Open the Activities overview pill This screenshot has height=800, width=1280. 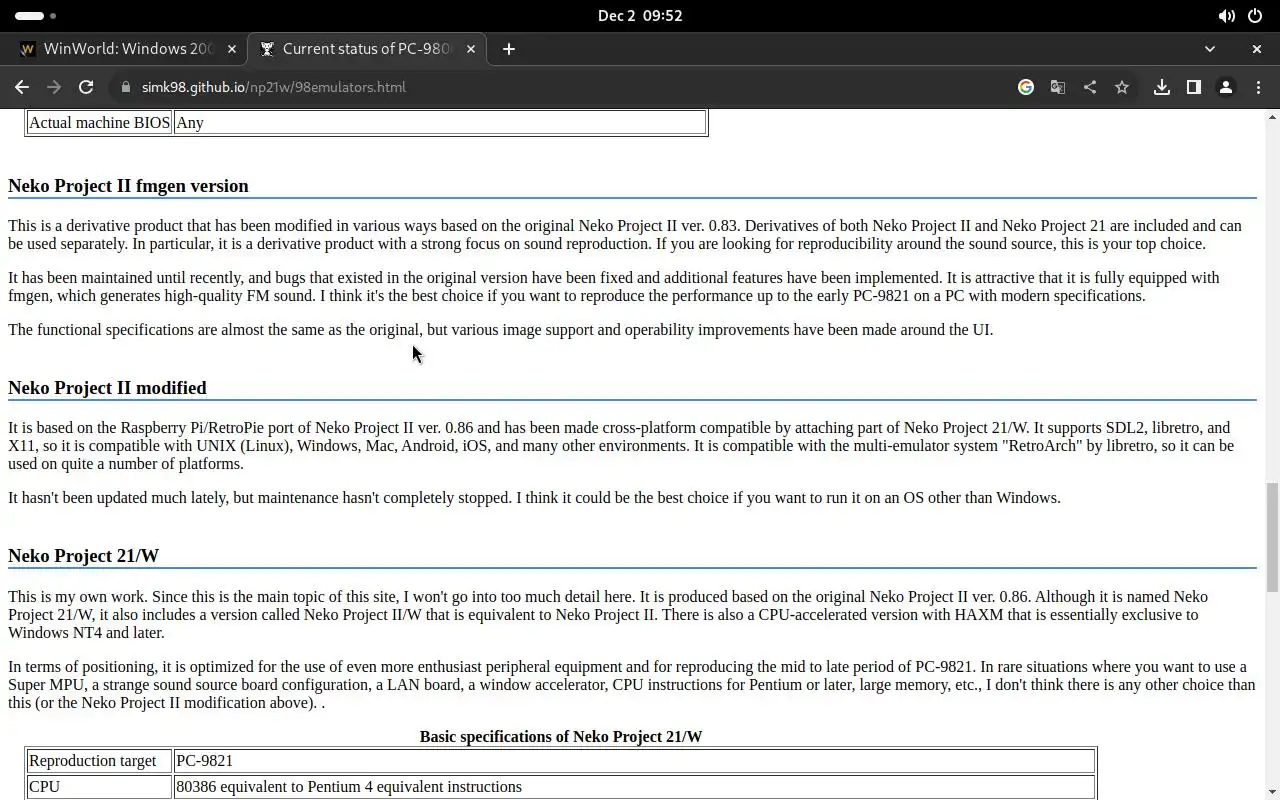pos(36,16)
